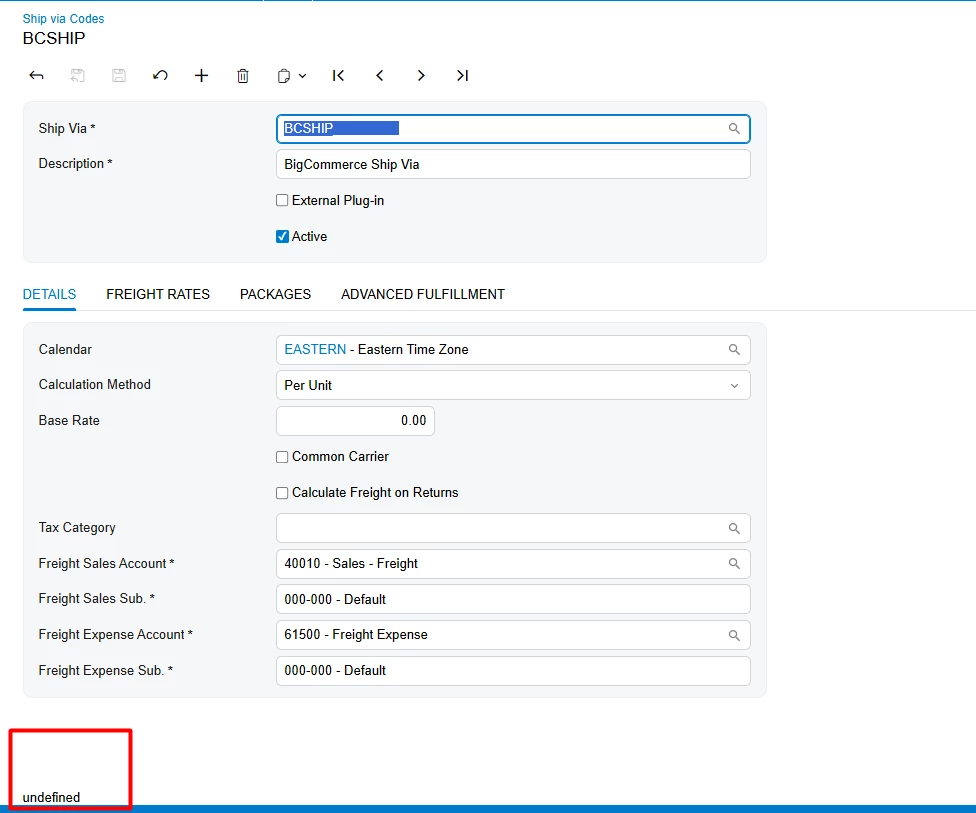
Task: Click inside the Base Rate input field
Action: (355, 421)
